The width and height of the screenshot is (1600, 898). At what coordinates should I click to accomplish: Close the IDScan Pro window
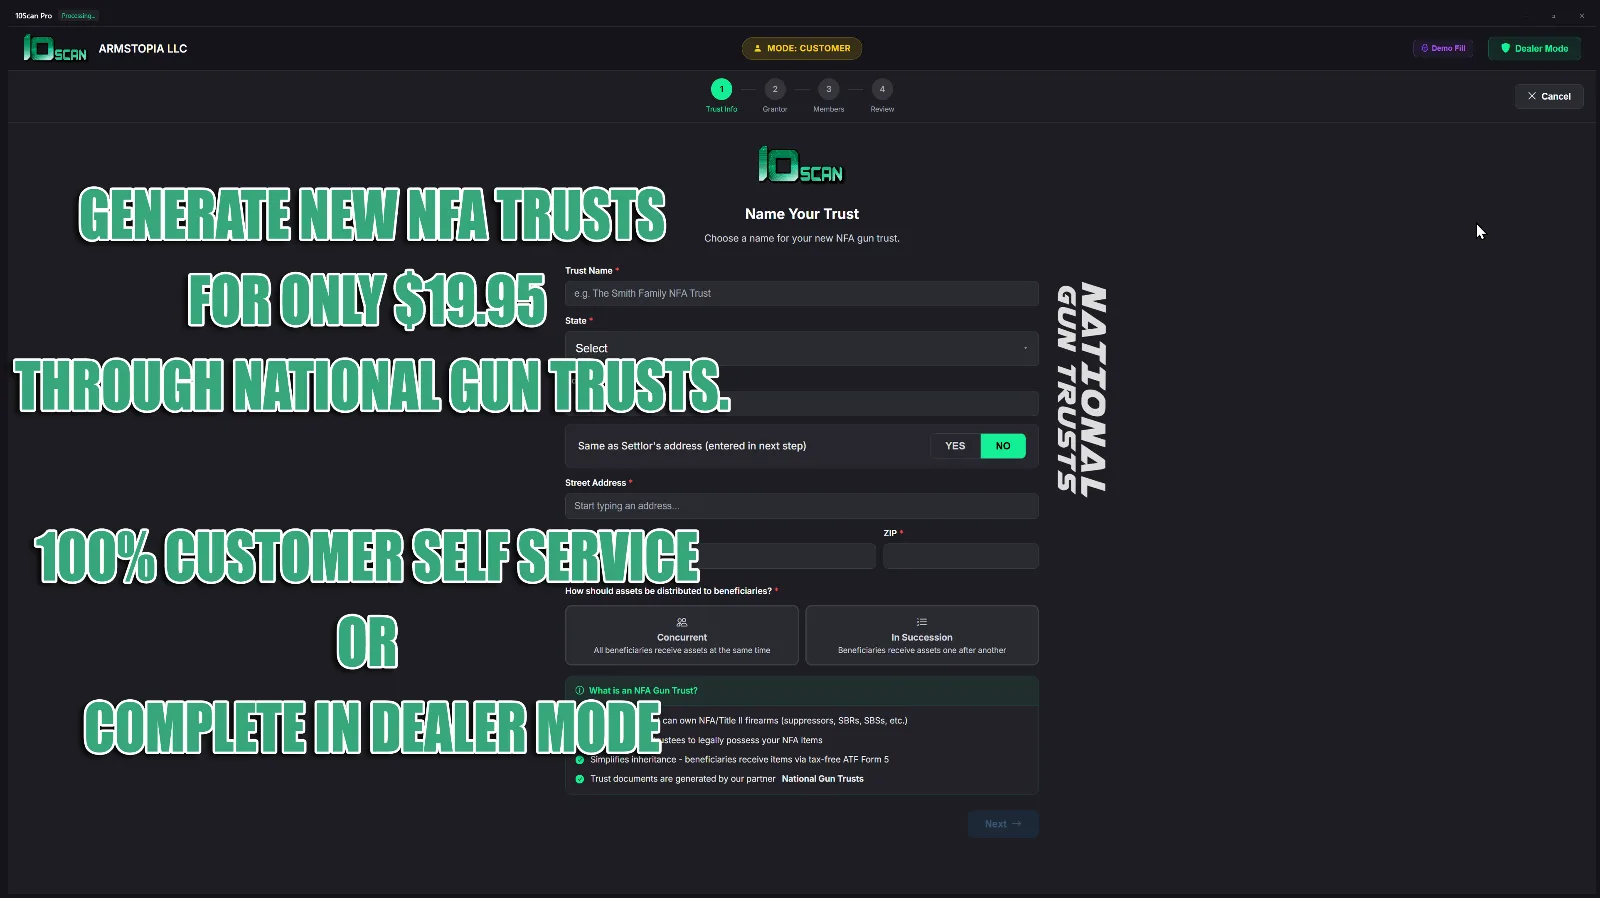click(1581, 16)
